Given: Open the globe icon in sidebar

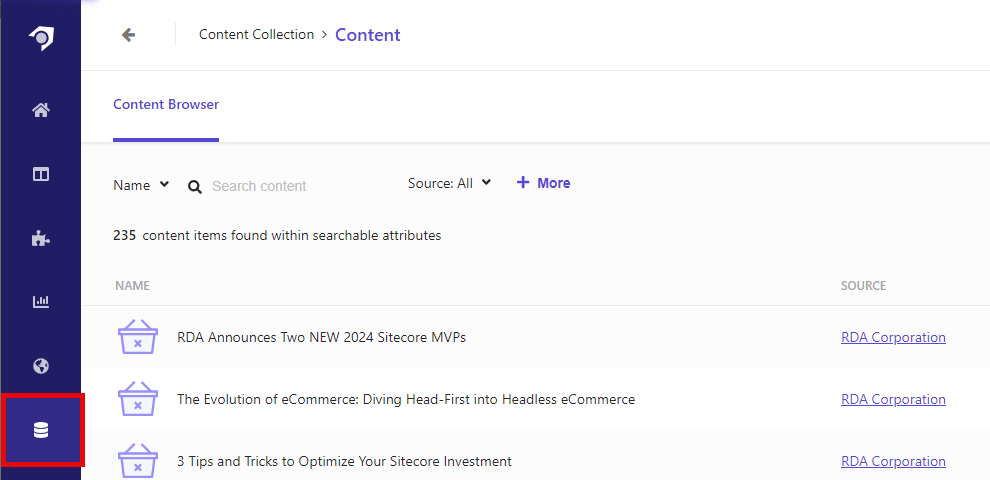Looking at the screenshot, I should pos(41,366).
